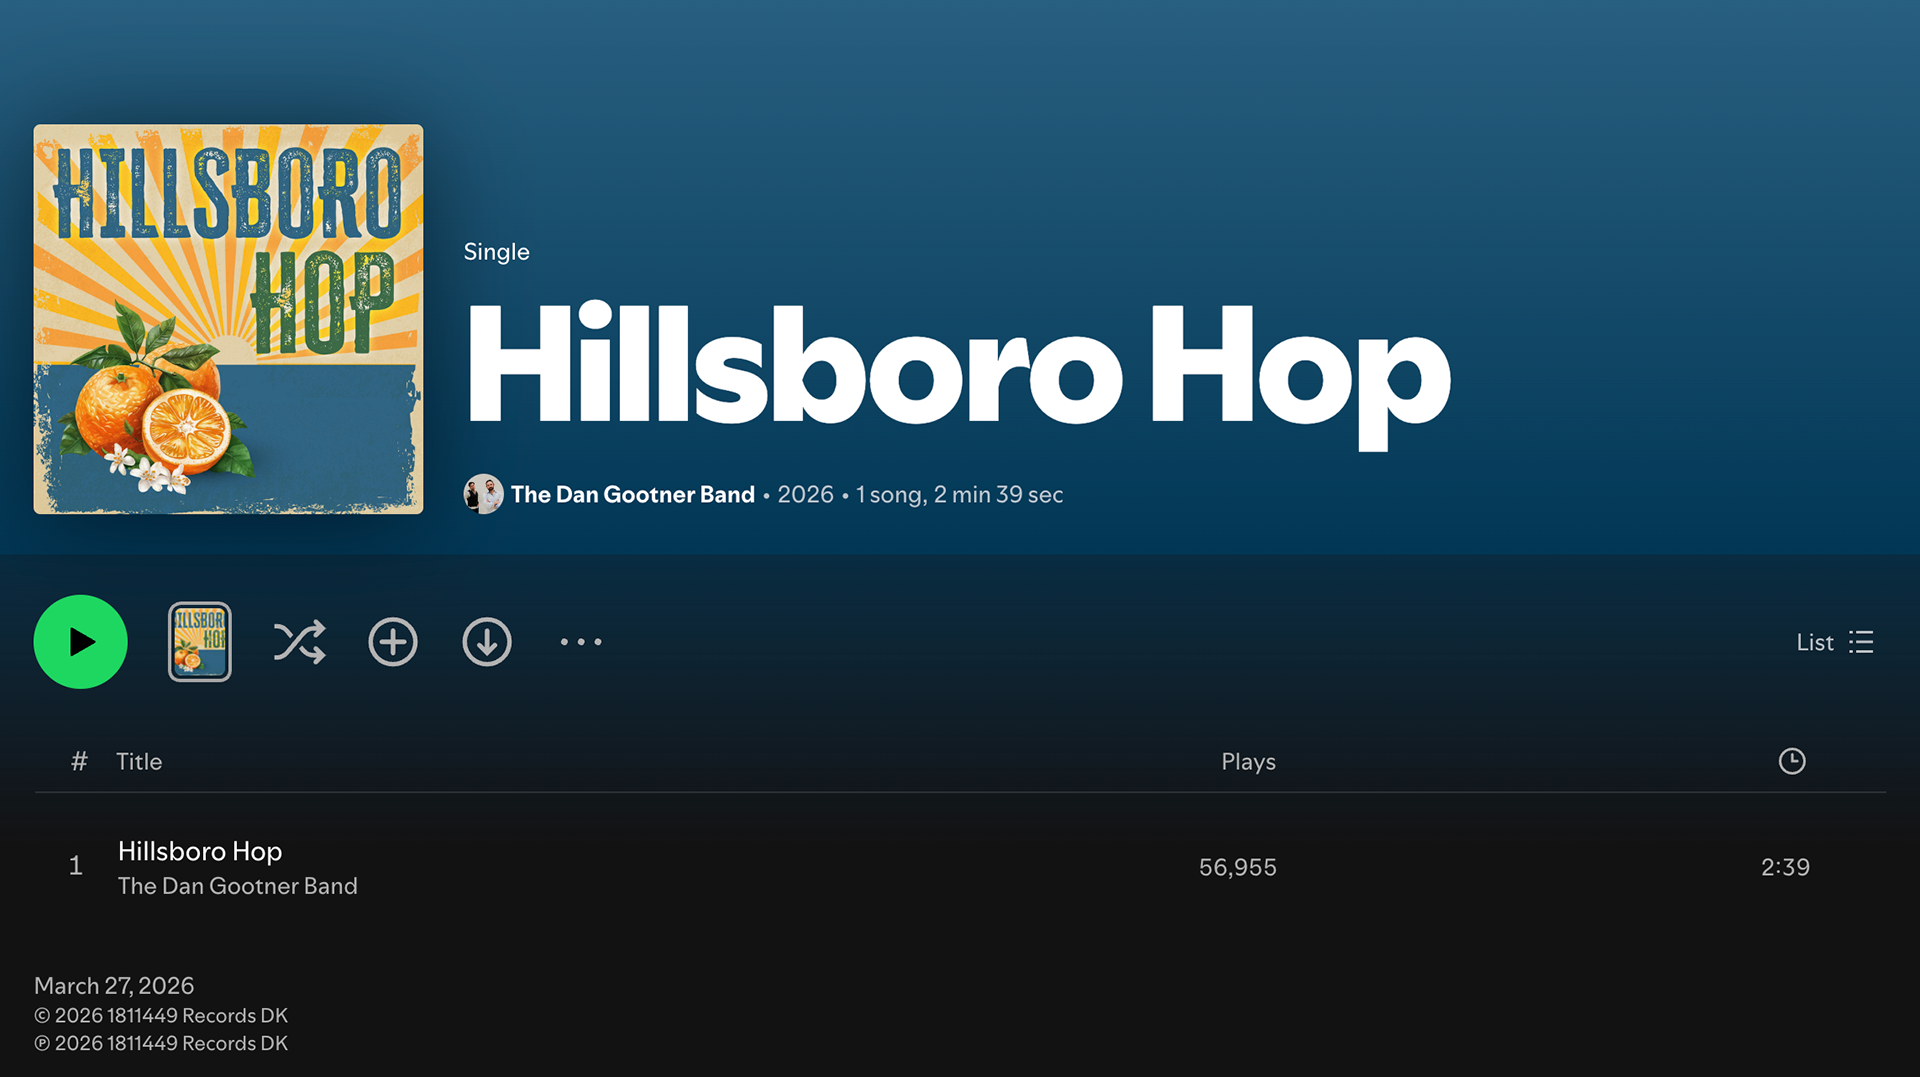
Task: Download the Hillsboro Hop single
Action: point(487,642)
